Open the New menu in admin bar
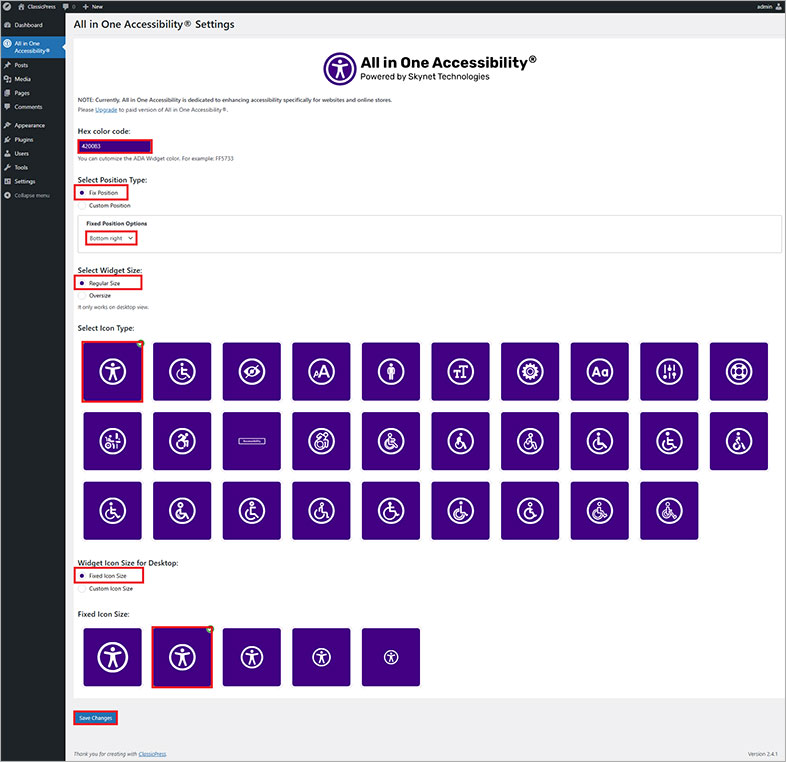The height and width of the screenshot is (762, 786). [91, 6]
